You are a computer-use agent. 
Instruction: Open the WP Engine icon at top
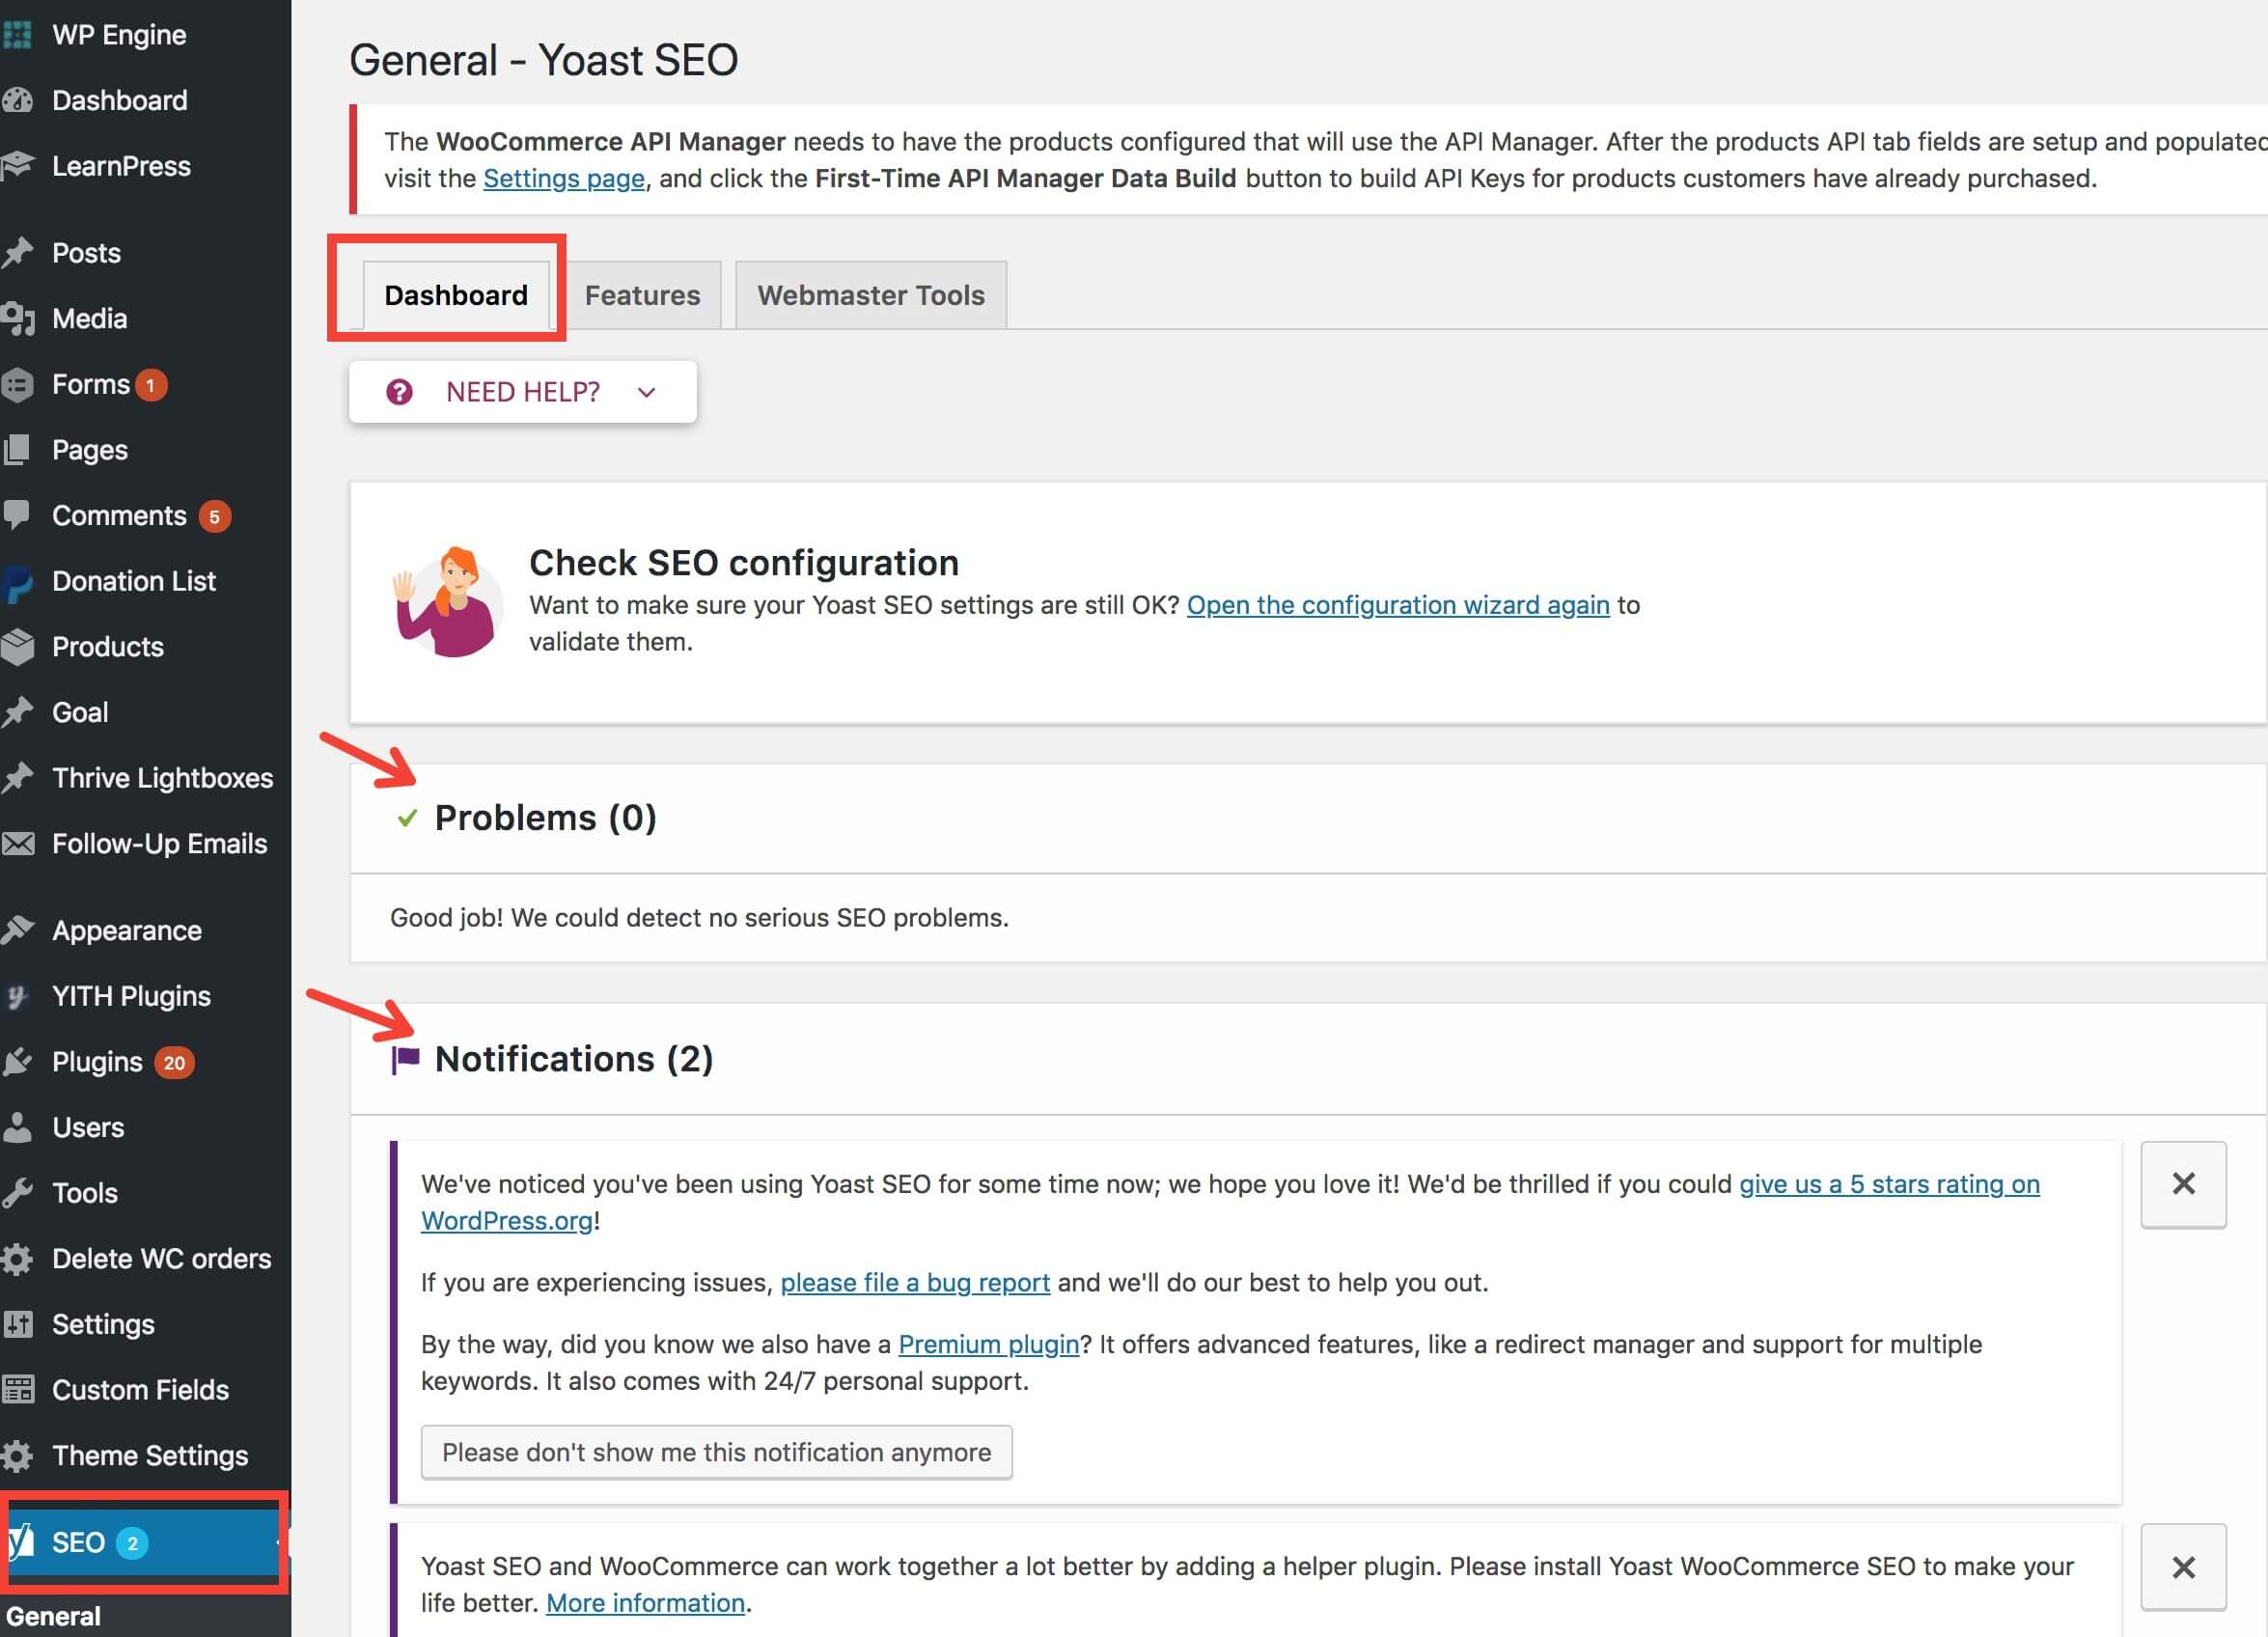17,33
